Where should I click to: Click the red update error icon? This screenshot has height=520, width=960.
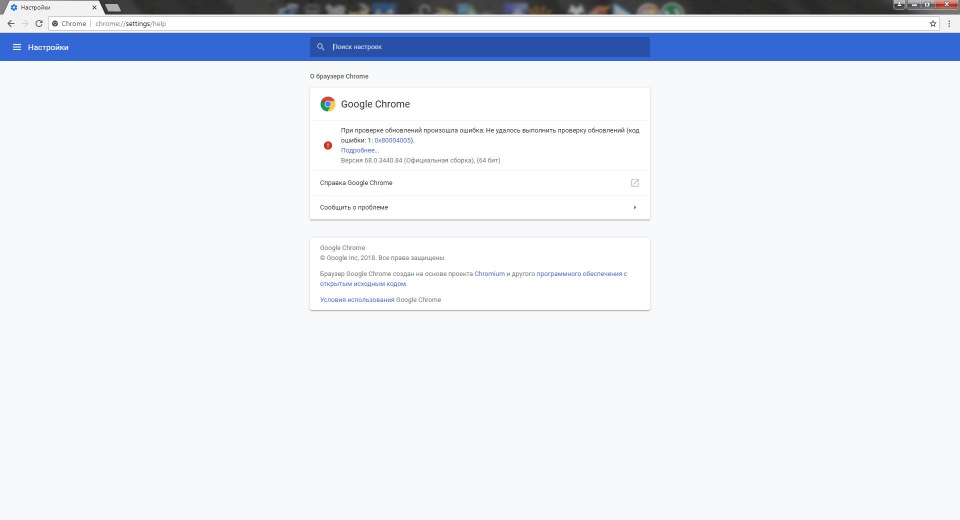pos(328,145)
